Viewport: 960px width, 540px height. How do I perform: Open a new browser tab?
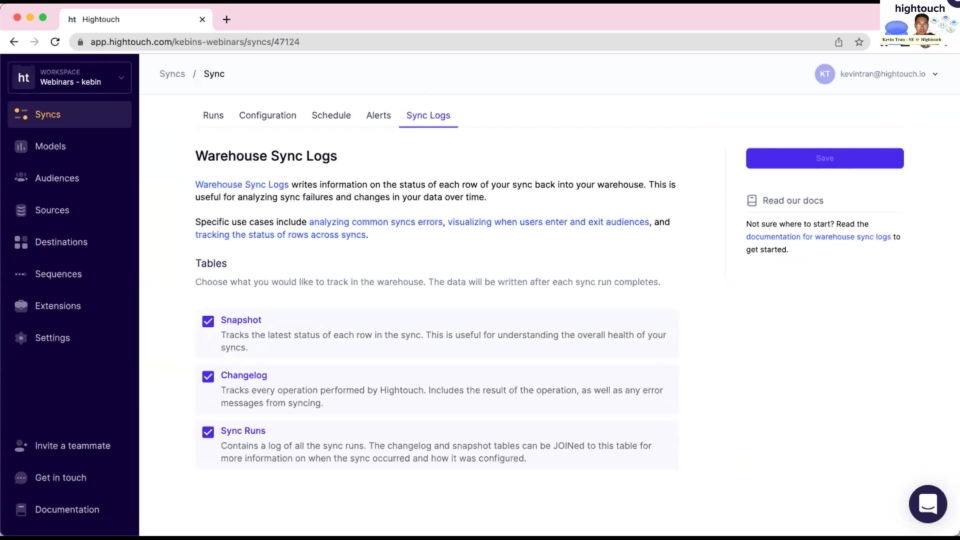coord(227,20)
